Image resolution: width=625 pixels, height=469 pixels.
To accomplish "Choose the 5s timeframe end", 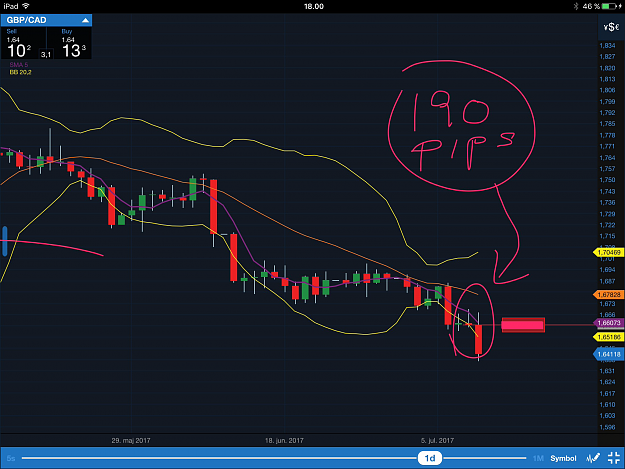I will 11,458.
